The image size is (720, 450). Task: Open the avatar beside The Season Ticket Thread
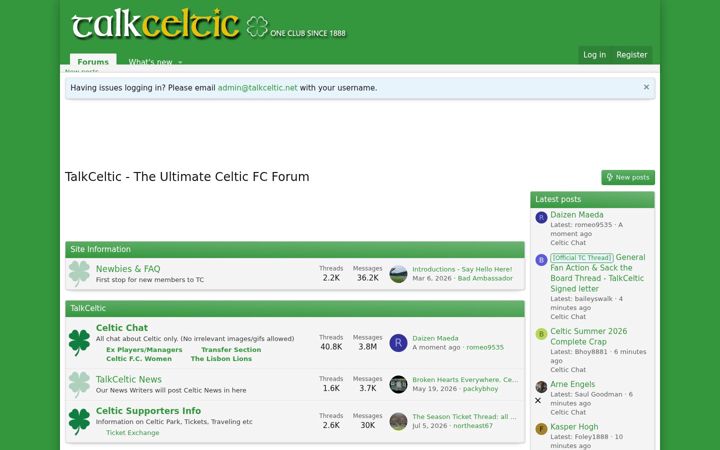pyautogui.click(x=398, y=421)
